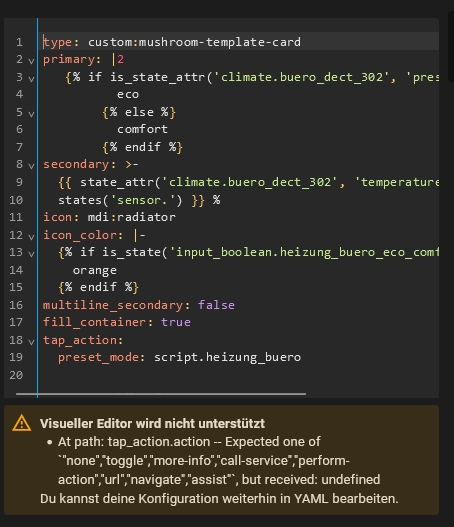Fold the icon_color block arrow
Image resolution: width=454 pixels, height=527 pixels.
click(x=31, y=237)
